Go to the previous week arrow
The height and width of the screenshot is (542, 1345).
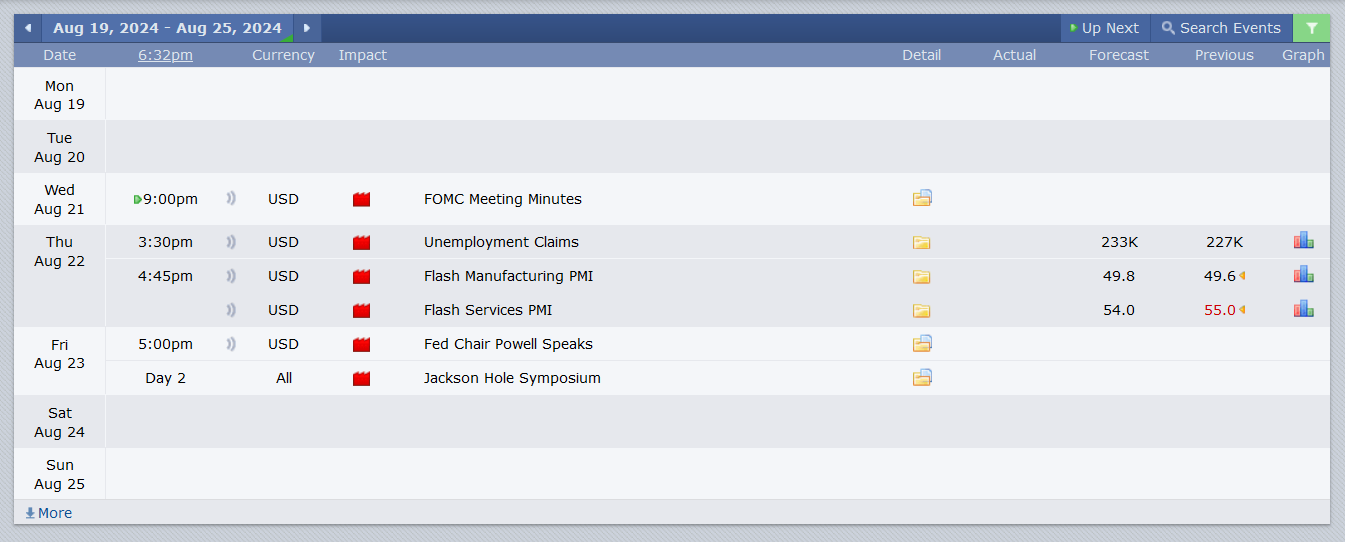point(28,28)
